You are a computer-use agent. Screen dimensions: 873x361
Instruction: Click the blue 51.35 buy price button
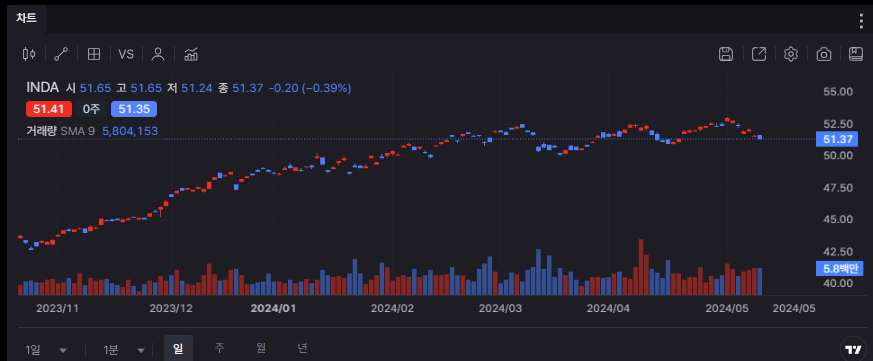tap(134, 109)
